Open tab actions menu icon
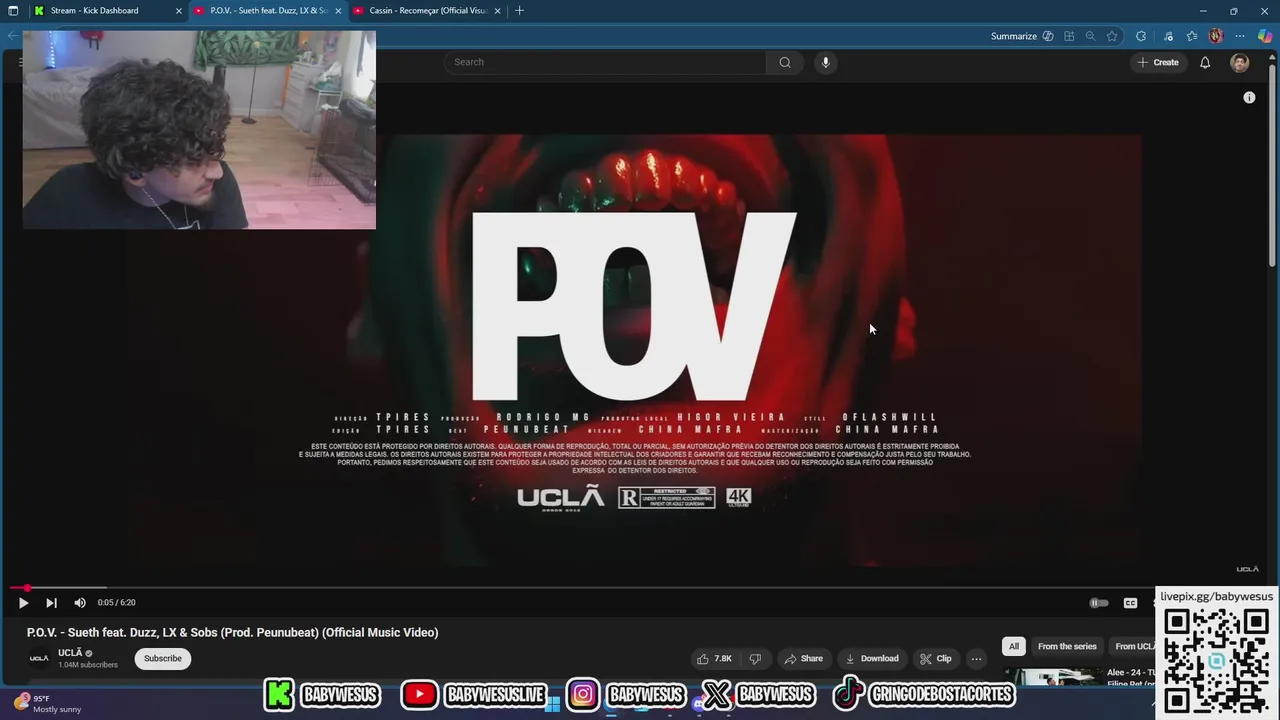 pyautogui.click(x=13, y=10)
